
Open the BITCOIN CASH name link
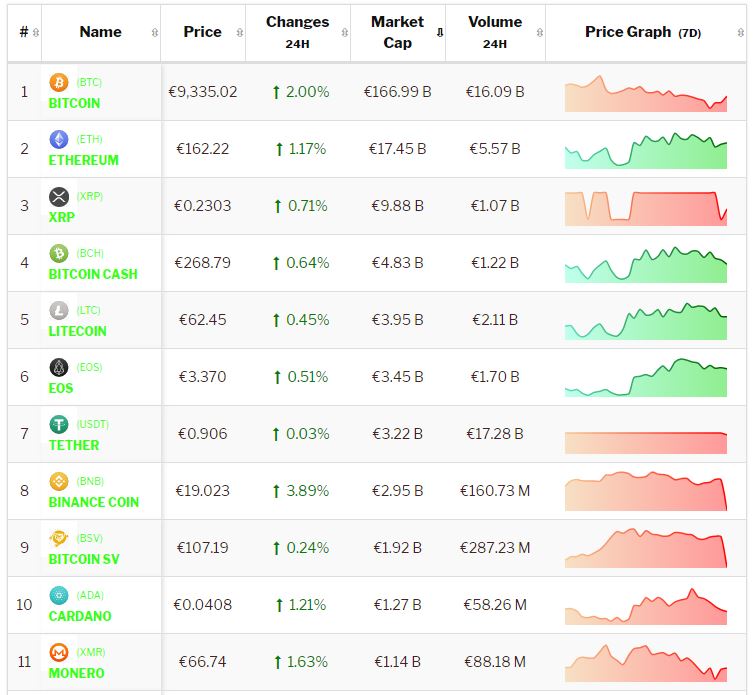click(93, 274)
